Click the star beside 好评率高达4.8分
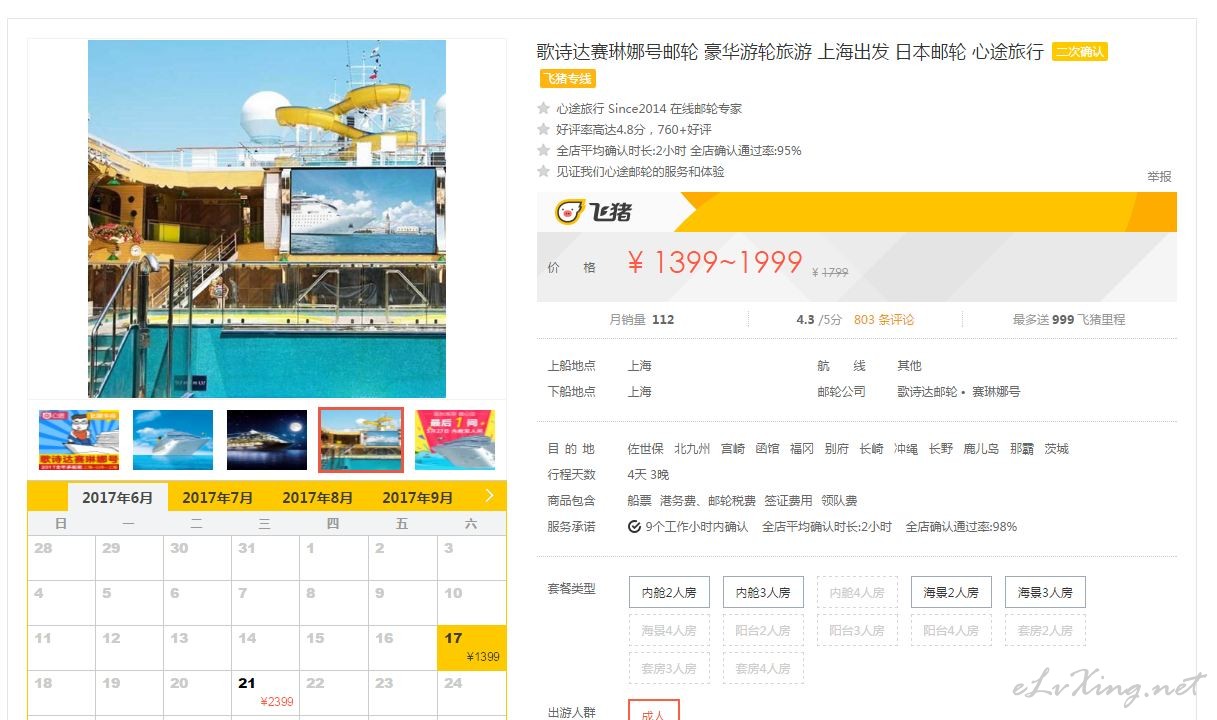Screen dimensions: 1217x720 pyautogui.click(x=544, y=130)
